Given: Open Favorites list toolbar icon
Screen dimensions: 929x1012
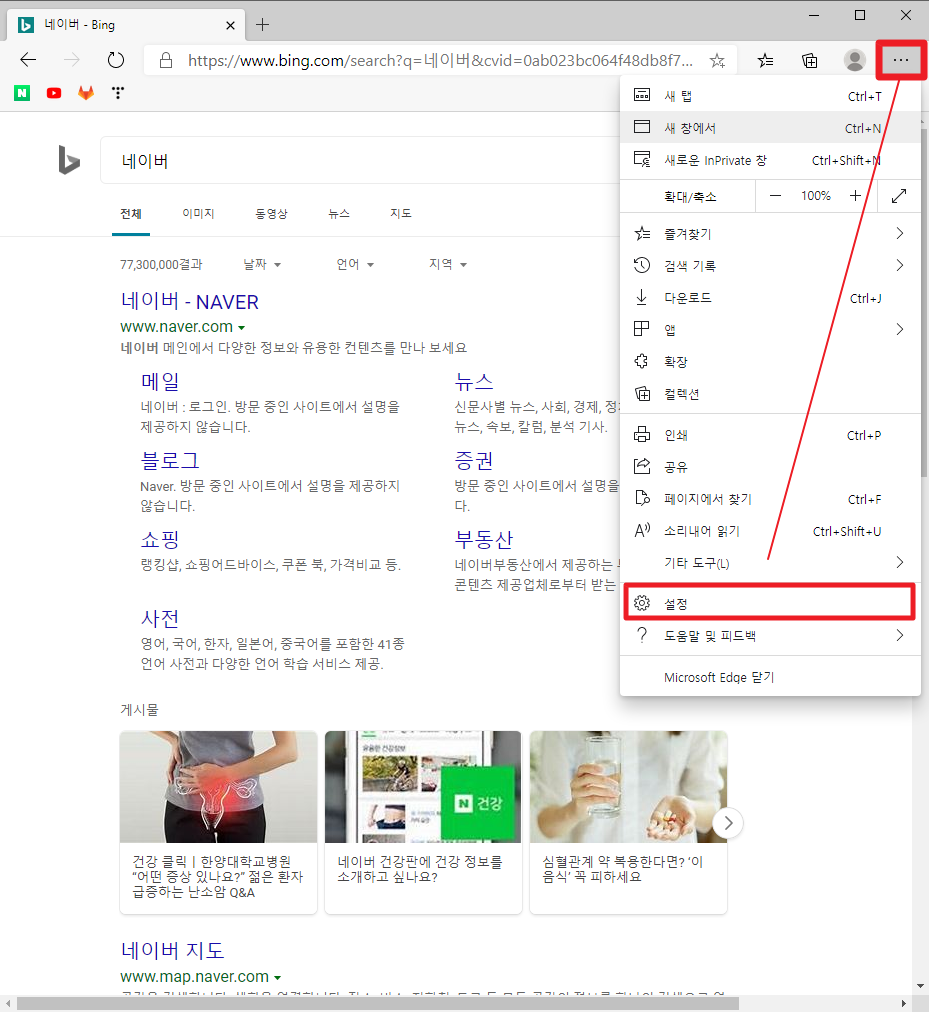Looking at the screenshot, I should pyautogui.click(x=766, y=61).
